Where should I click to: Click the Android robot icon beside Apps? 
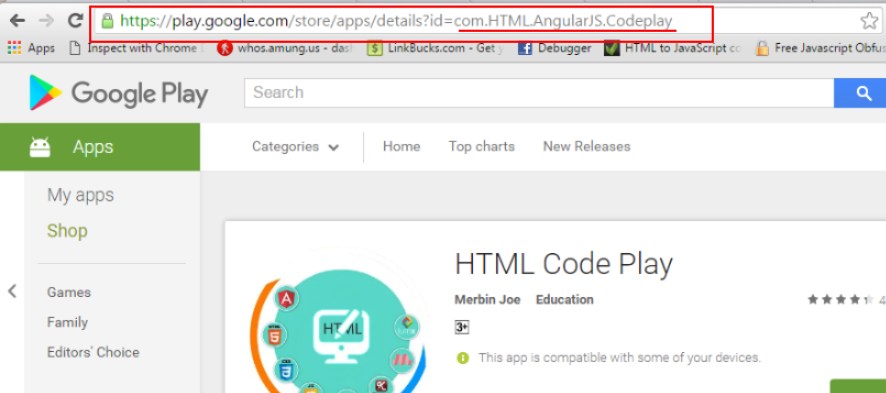click(40, 147)
